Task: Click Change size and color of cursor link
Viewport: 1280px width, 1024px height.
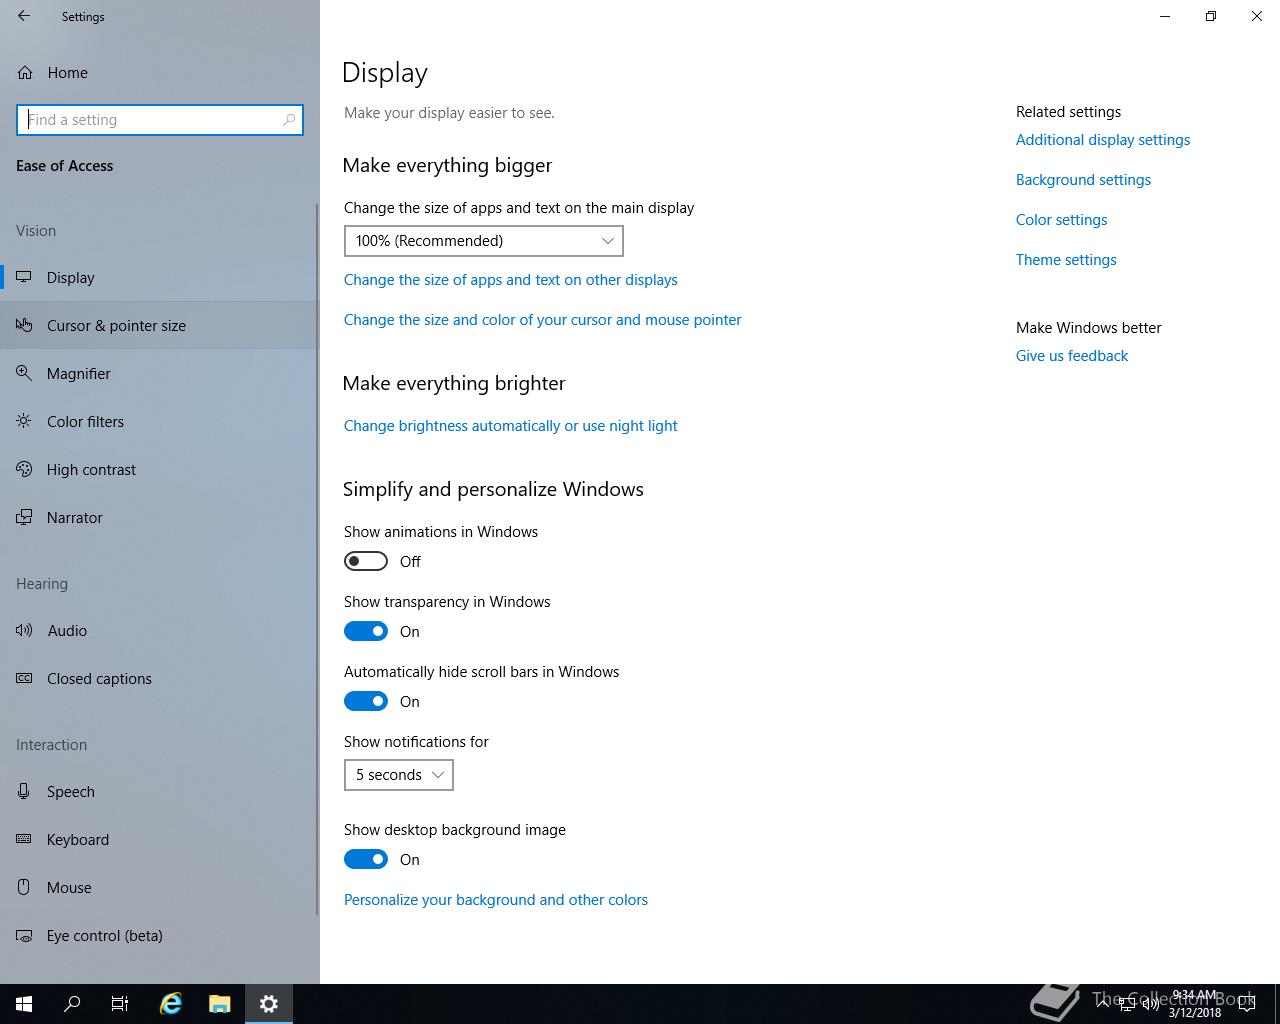Action: tap(543, 320)
